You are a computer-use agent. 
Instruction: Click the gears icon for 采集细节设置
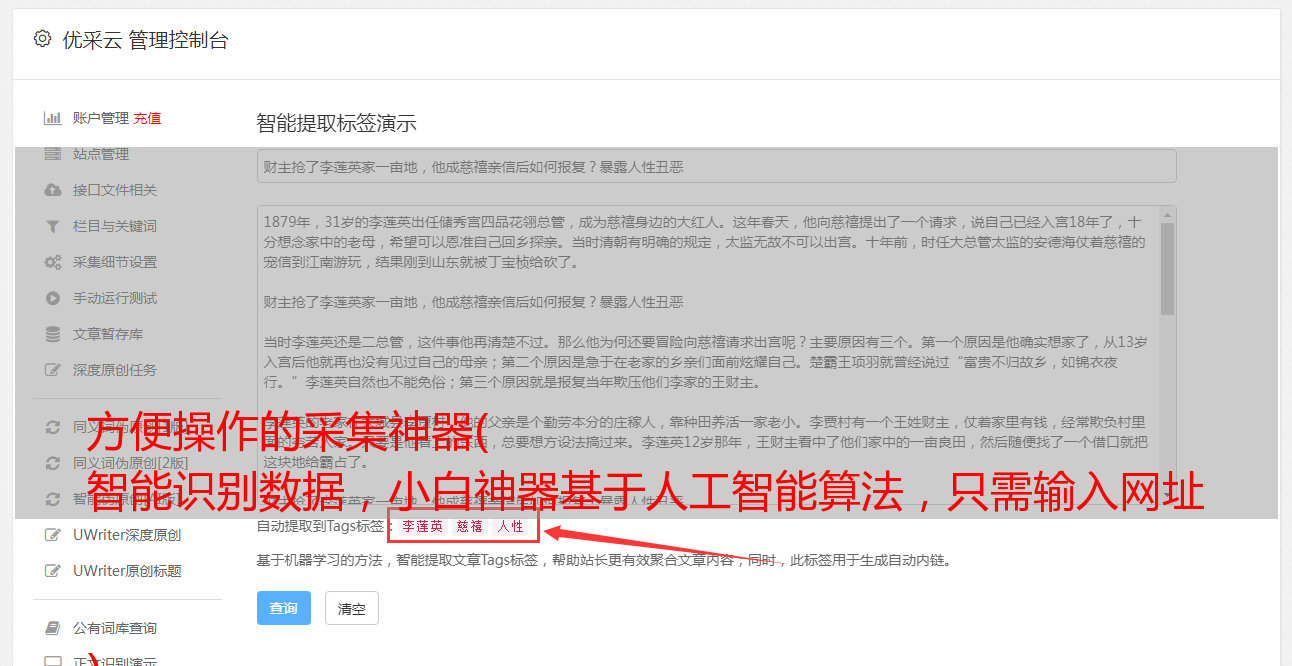(52, 262)
